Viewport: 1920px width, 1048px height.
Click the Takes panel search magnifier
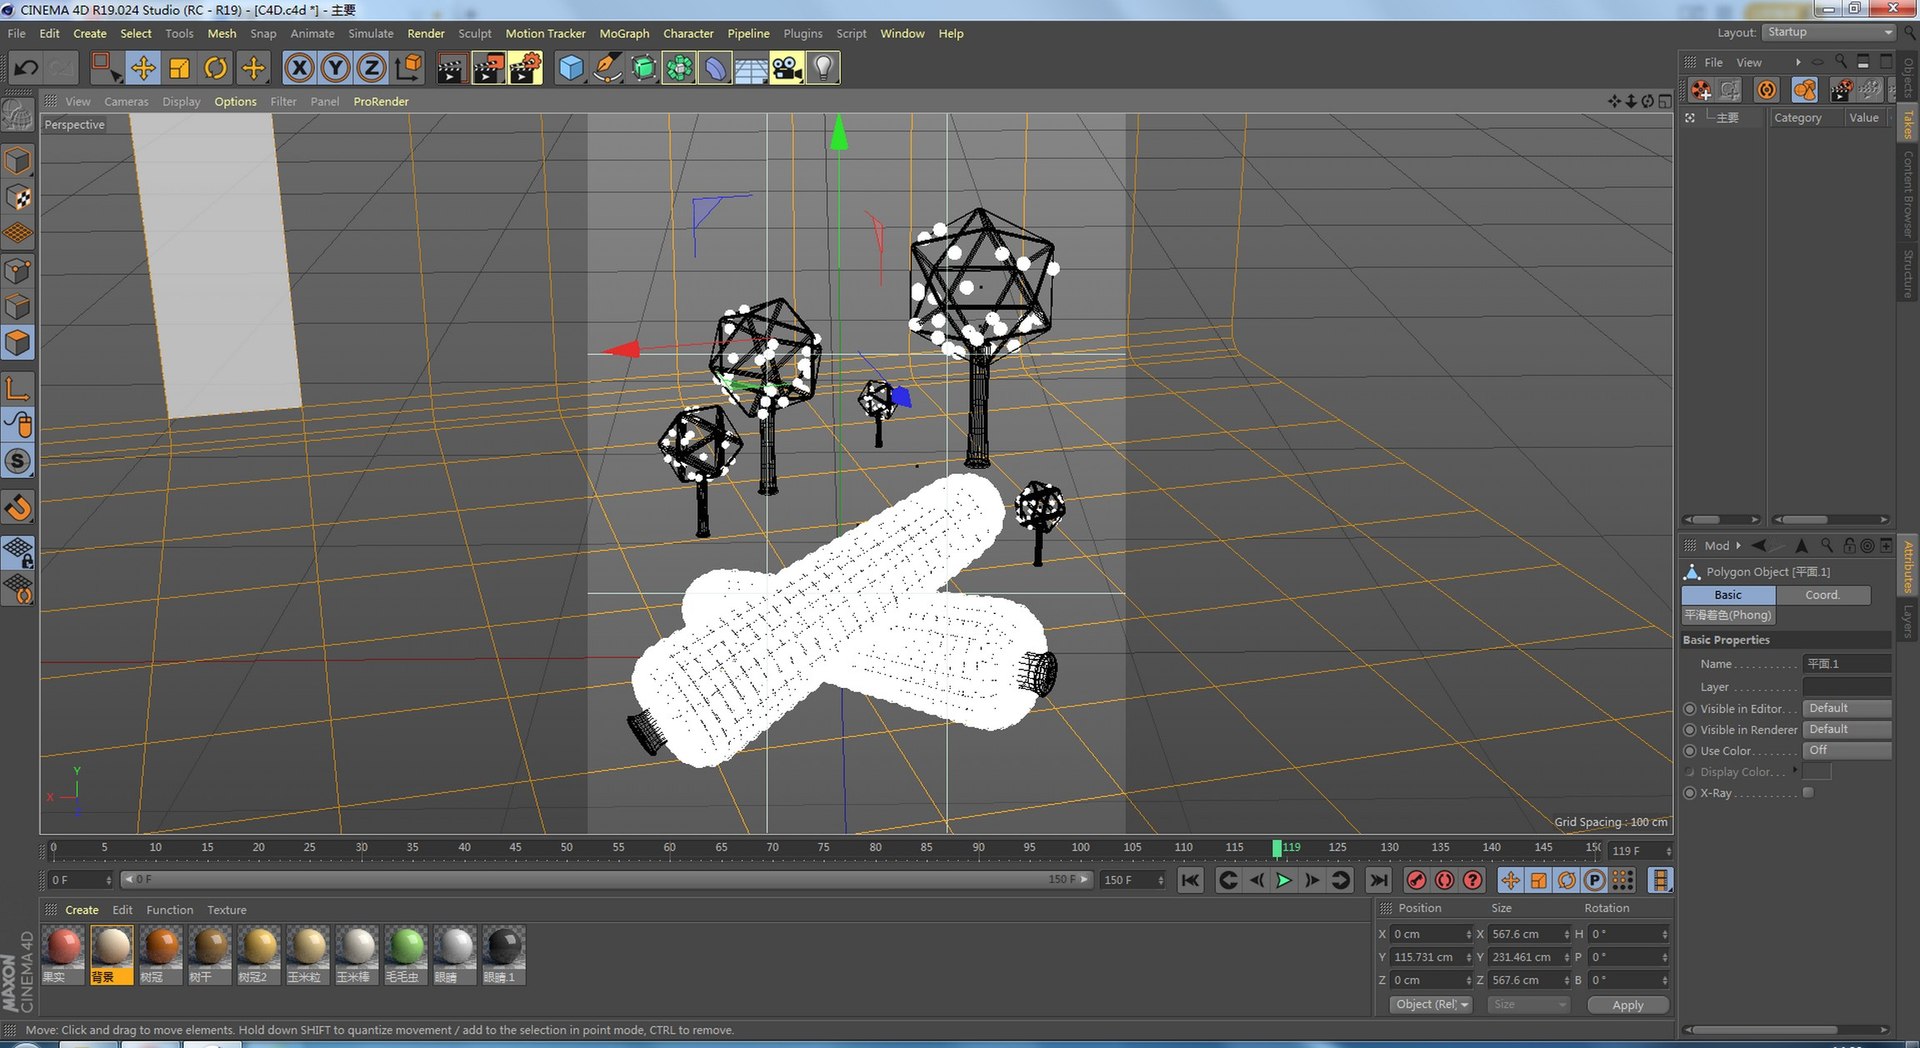pyautogui.click(x=1840, y=62)
